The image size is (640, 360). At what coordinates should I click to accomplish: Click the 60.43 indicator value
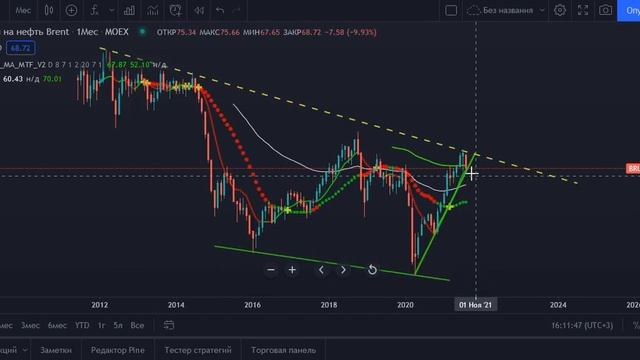13,79
